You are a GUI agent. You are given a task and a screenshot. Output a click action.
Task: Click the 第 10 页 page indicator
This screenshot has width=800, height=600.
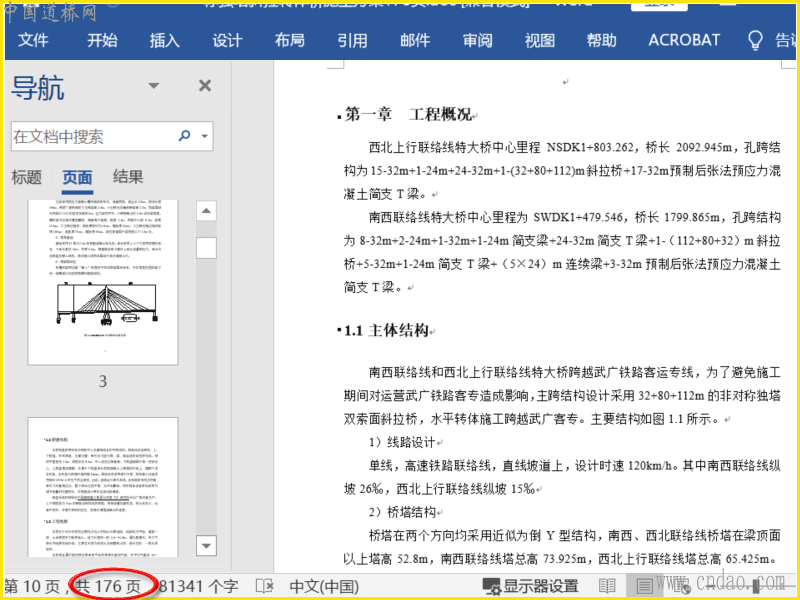(32, 586)
